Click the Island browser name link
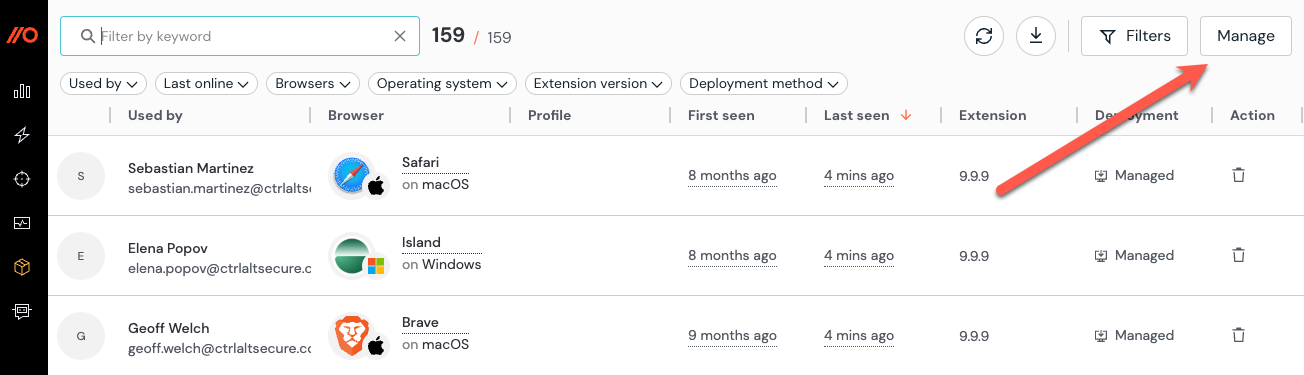 [x=421, y=242]
